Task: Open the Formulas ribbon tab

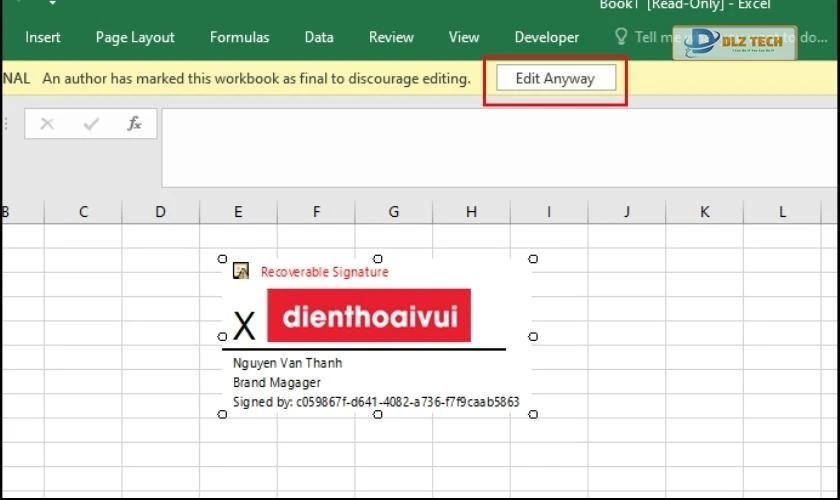Action: [239, 37]
